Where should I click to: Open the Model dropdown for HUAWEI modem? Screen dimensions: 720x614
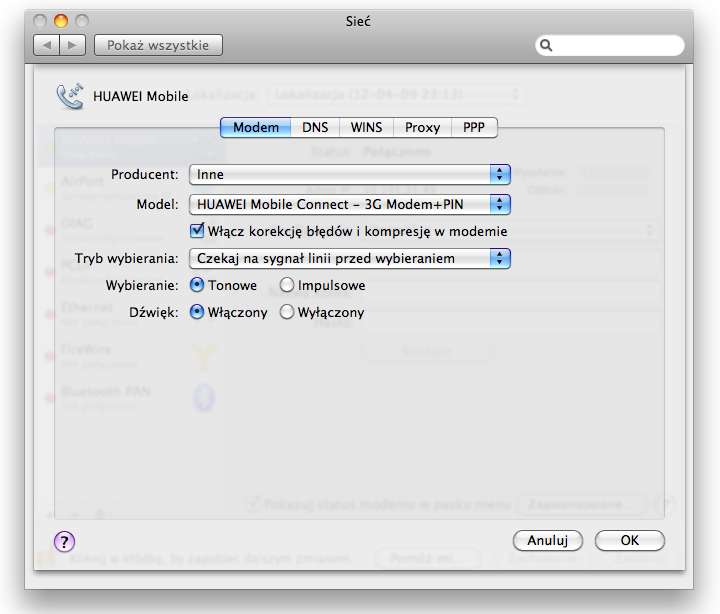click(x=349, y=204)
